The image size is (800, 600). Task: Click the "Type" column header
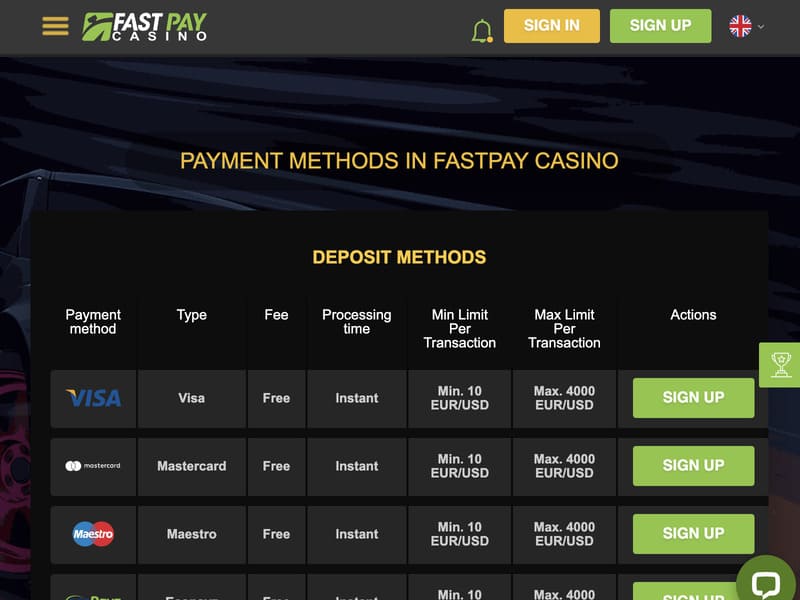[x=192, y=315]
